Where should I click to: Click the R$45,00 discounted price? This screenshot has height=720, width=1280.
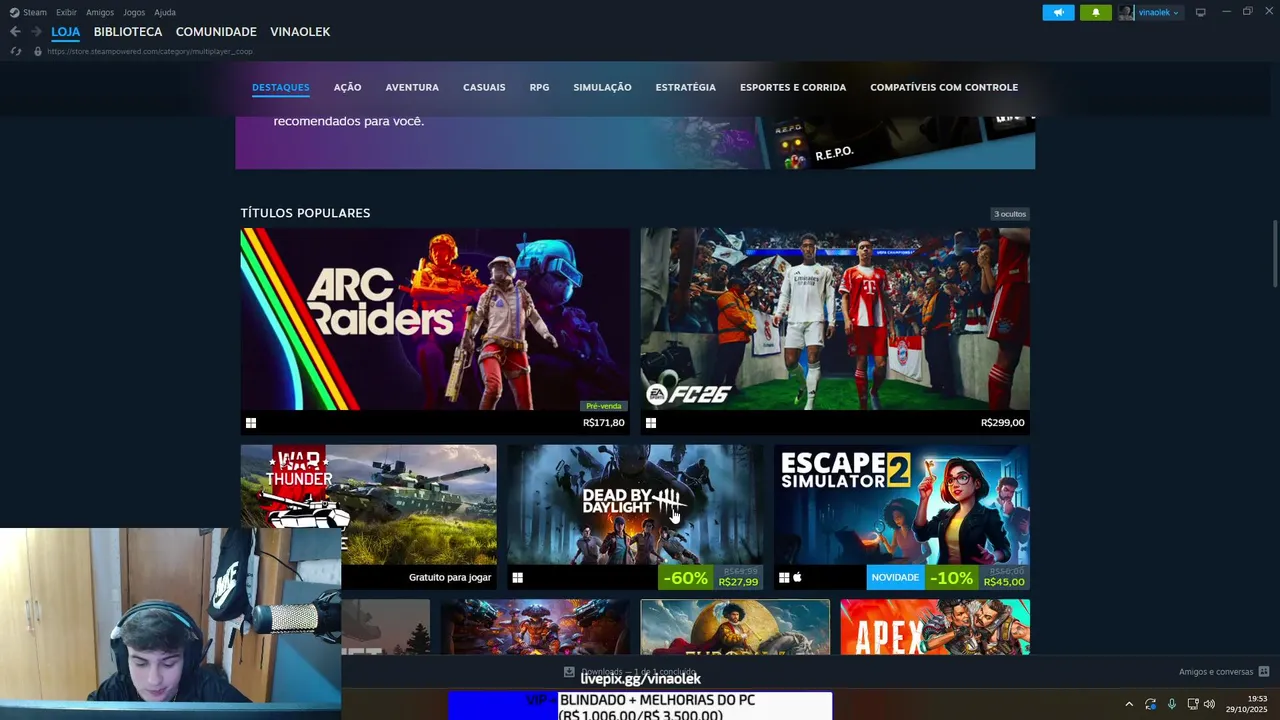coord(1004,582)
